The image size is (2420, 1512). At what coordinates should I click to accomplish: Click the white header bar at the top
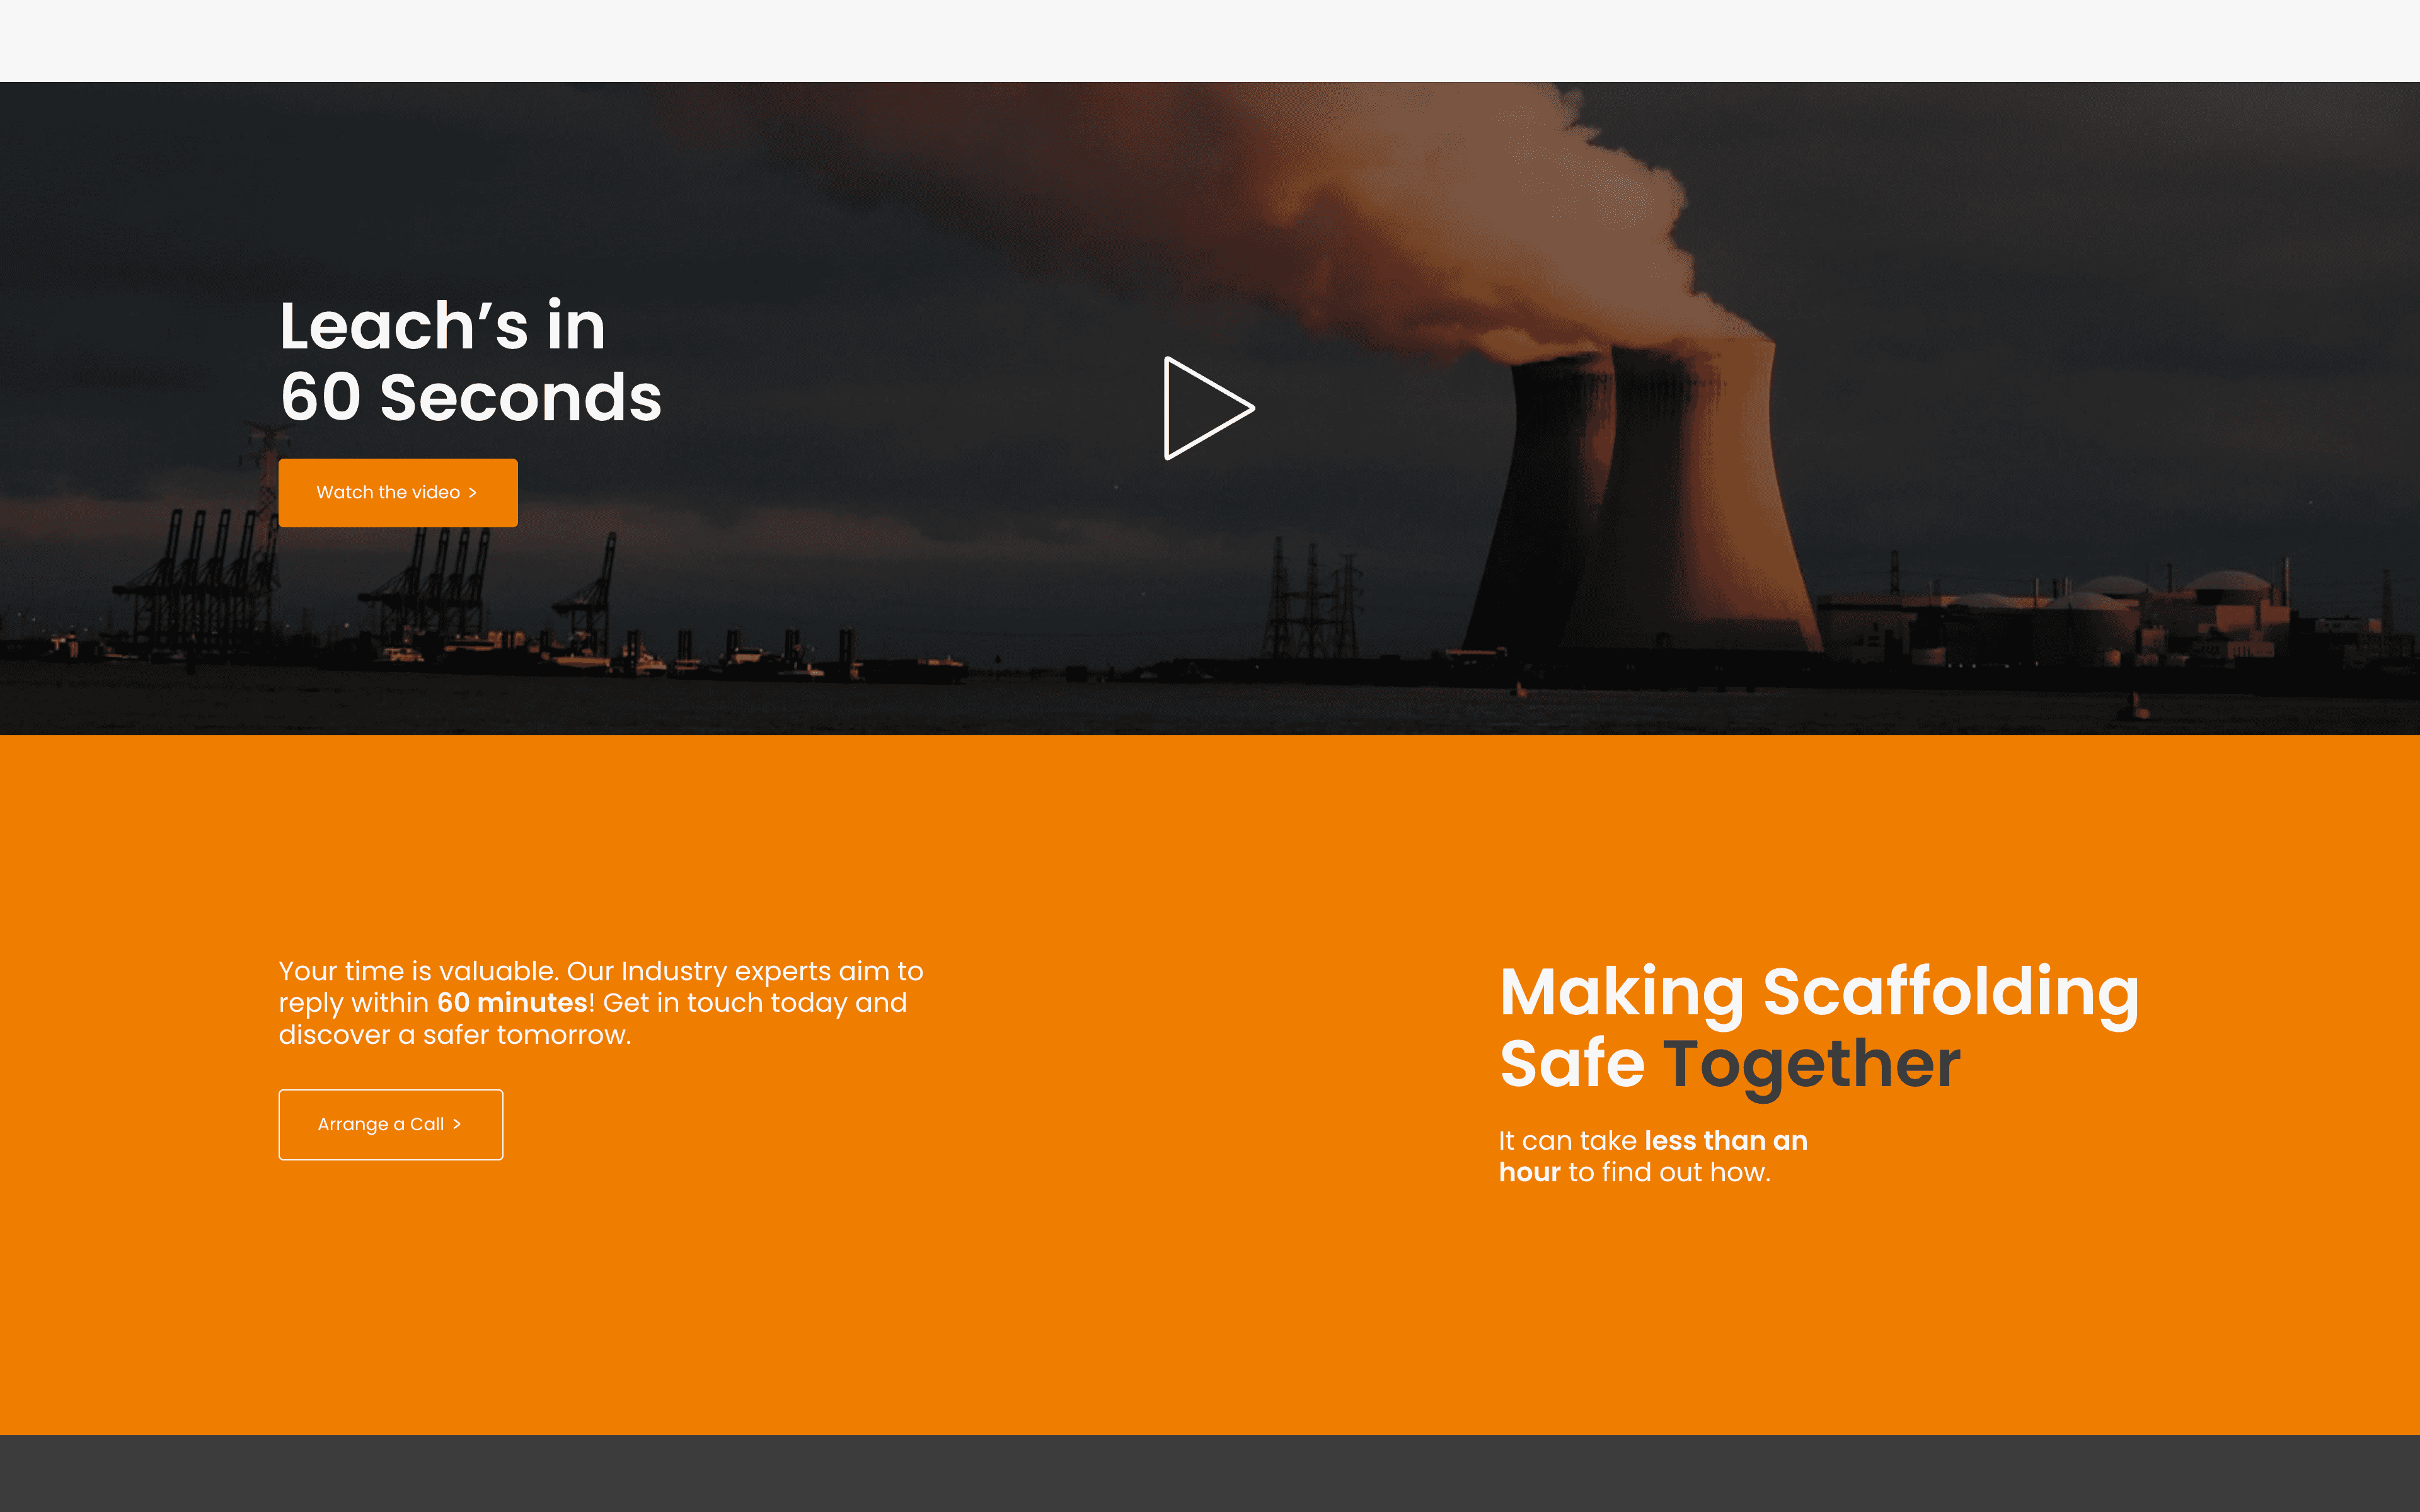1210,40
